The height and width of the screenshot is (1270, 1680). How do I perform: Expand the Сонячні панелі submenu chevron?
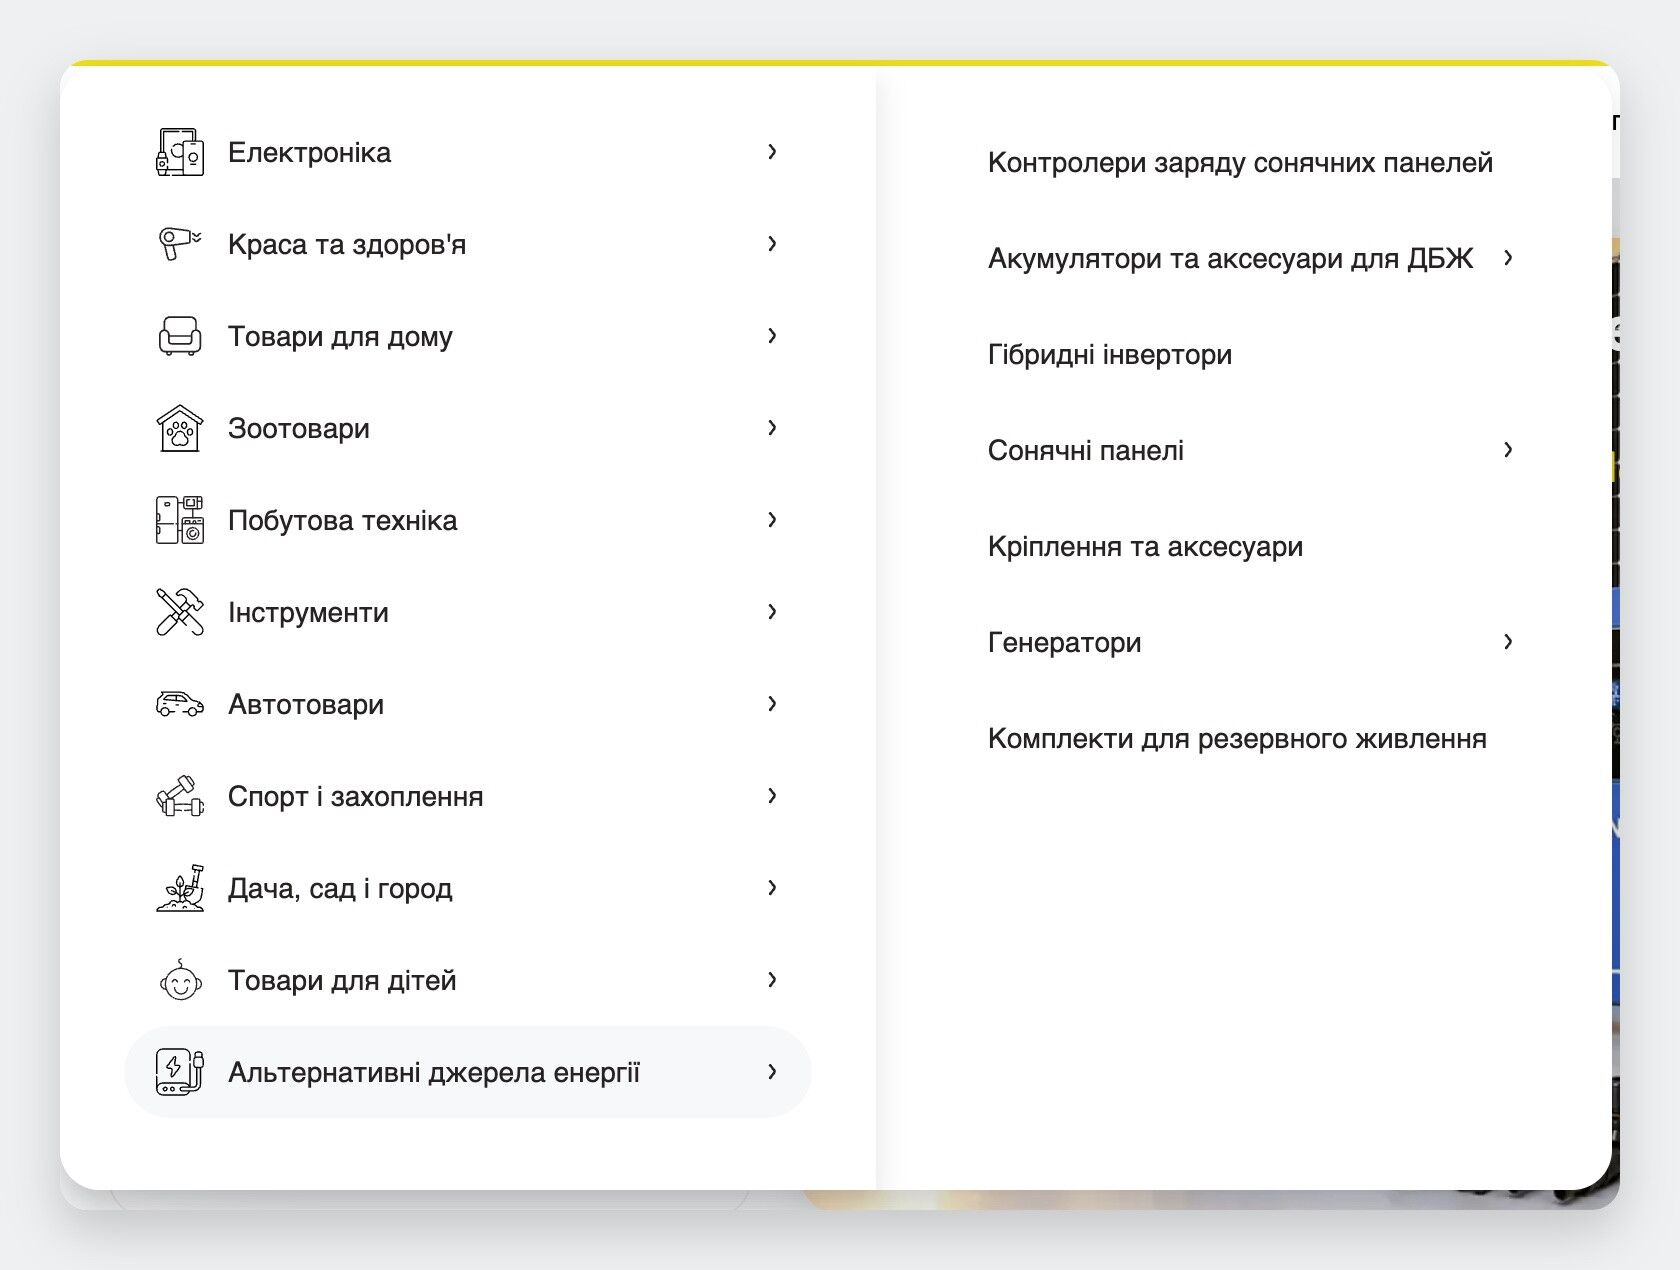1508,450
